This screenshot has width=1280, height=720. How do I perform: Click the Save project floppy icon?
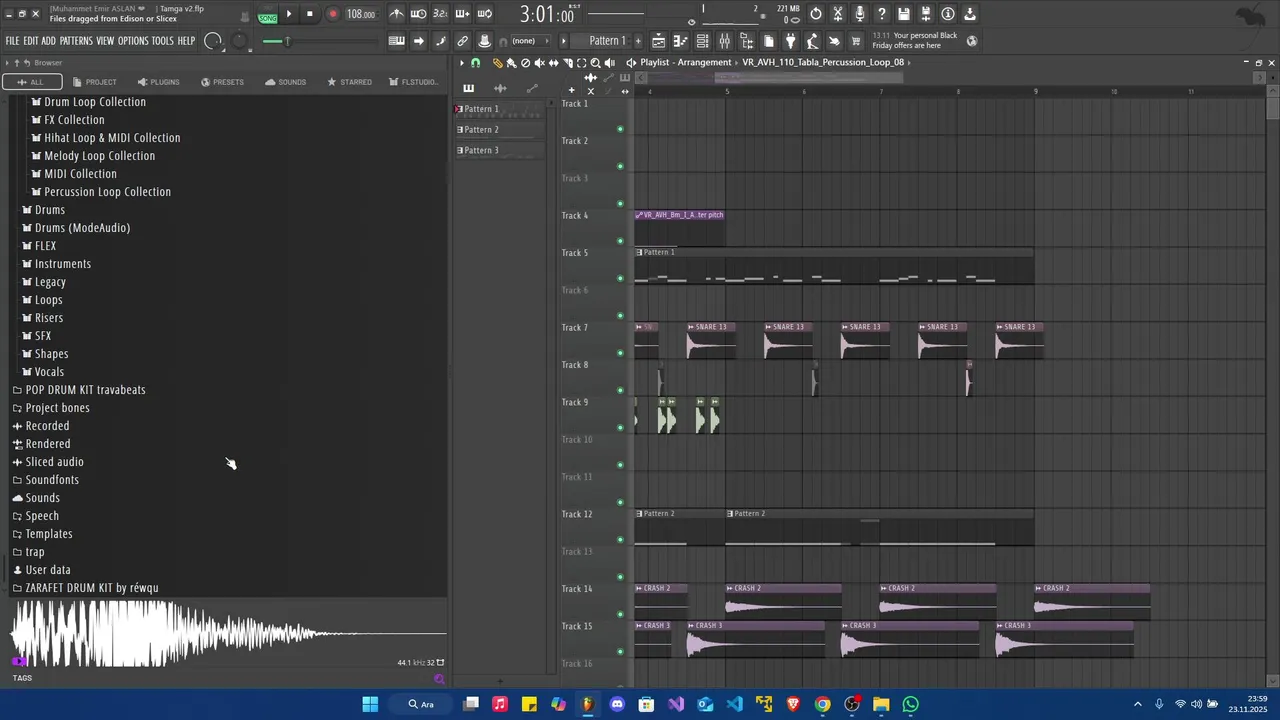(x=904, y=14)
